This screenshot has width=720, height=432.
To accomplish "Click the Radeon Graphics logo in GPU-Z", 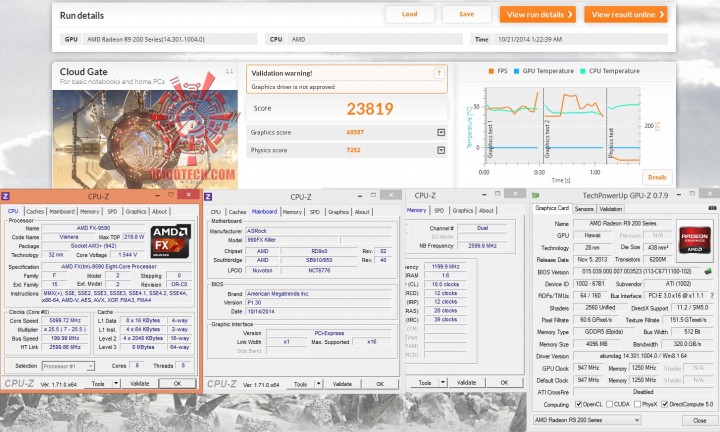I will coord(695,238).
